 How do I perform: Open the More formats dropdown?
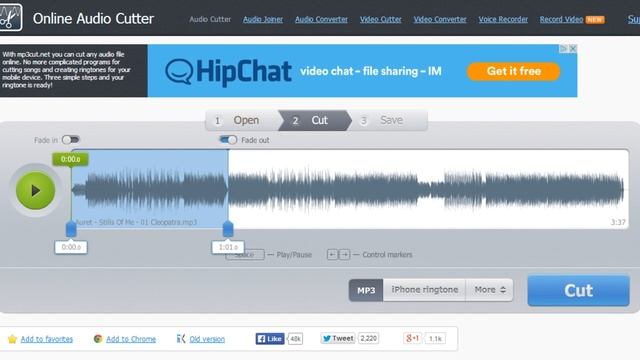click(489, 290)
